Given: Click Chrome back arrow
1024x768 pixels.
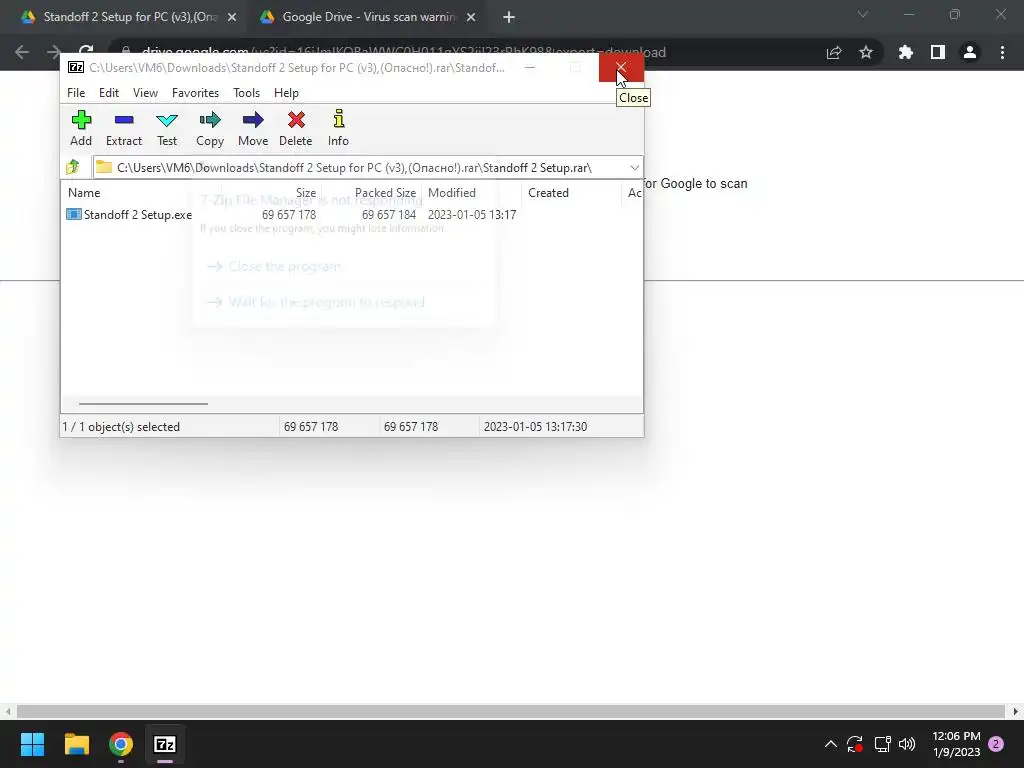Looking at the screenshot, I should 22,52.
